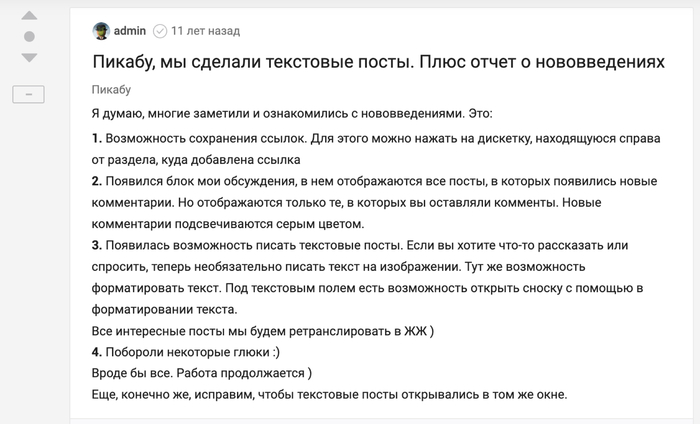Select the "Пикабу" tag under the title
The image size is (700, 424).
[111, 90]
